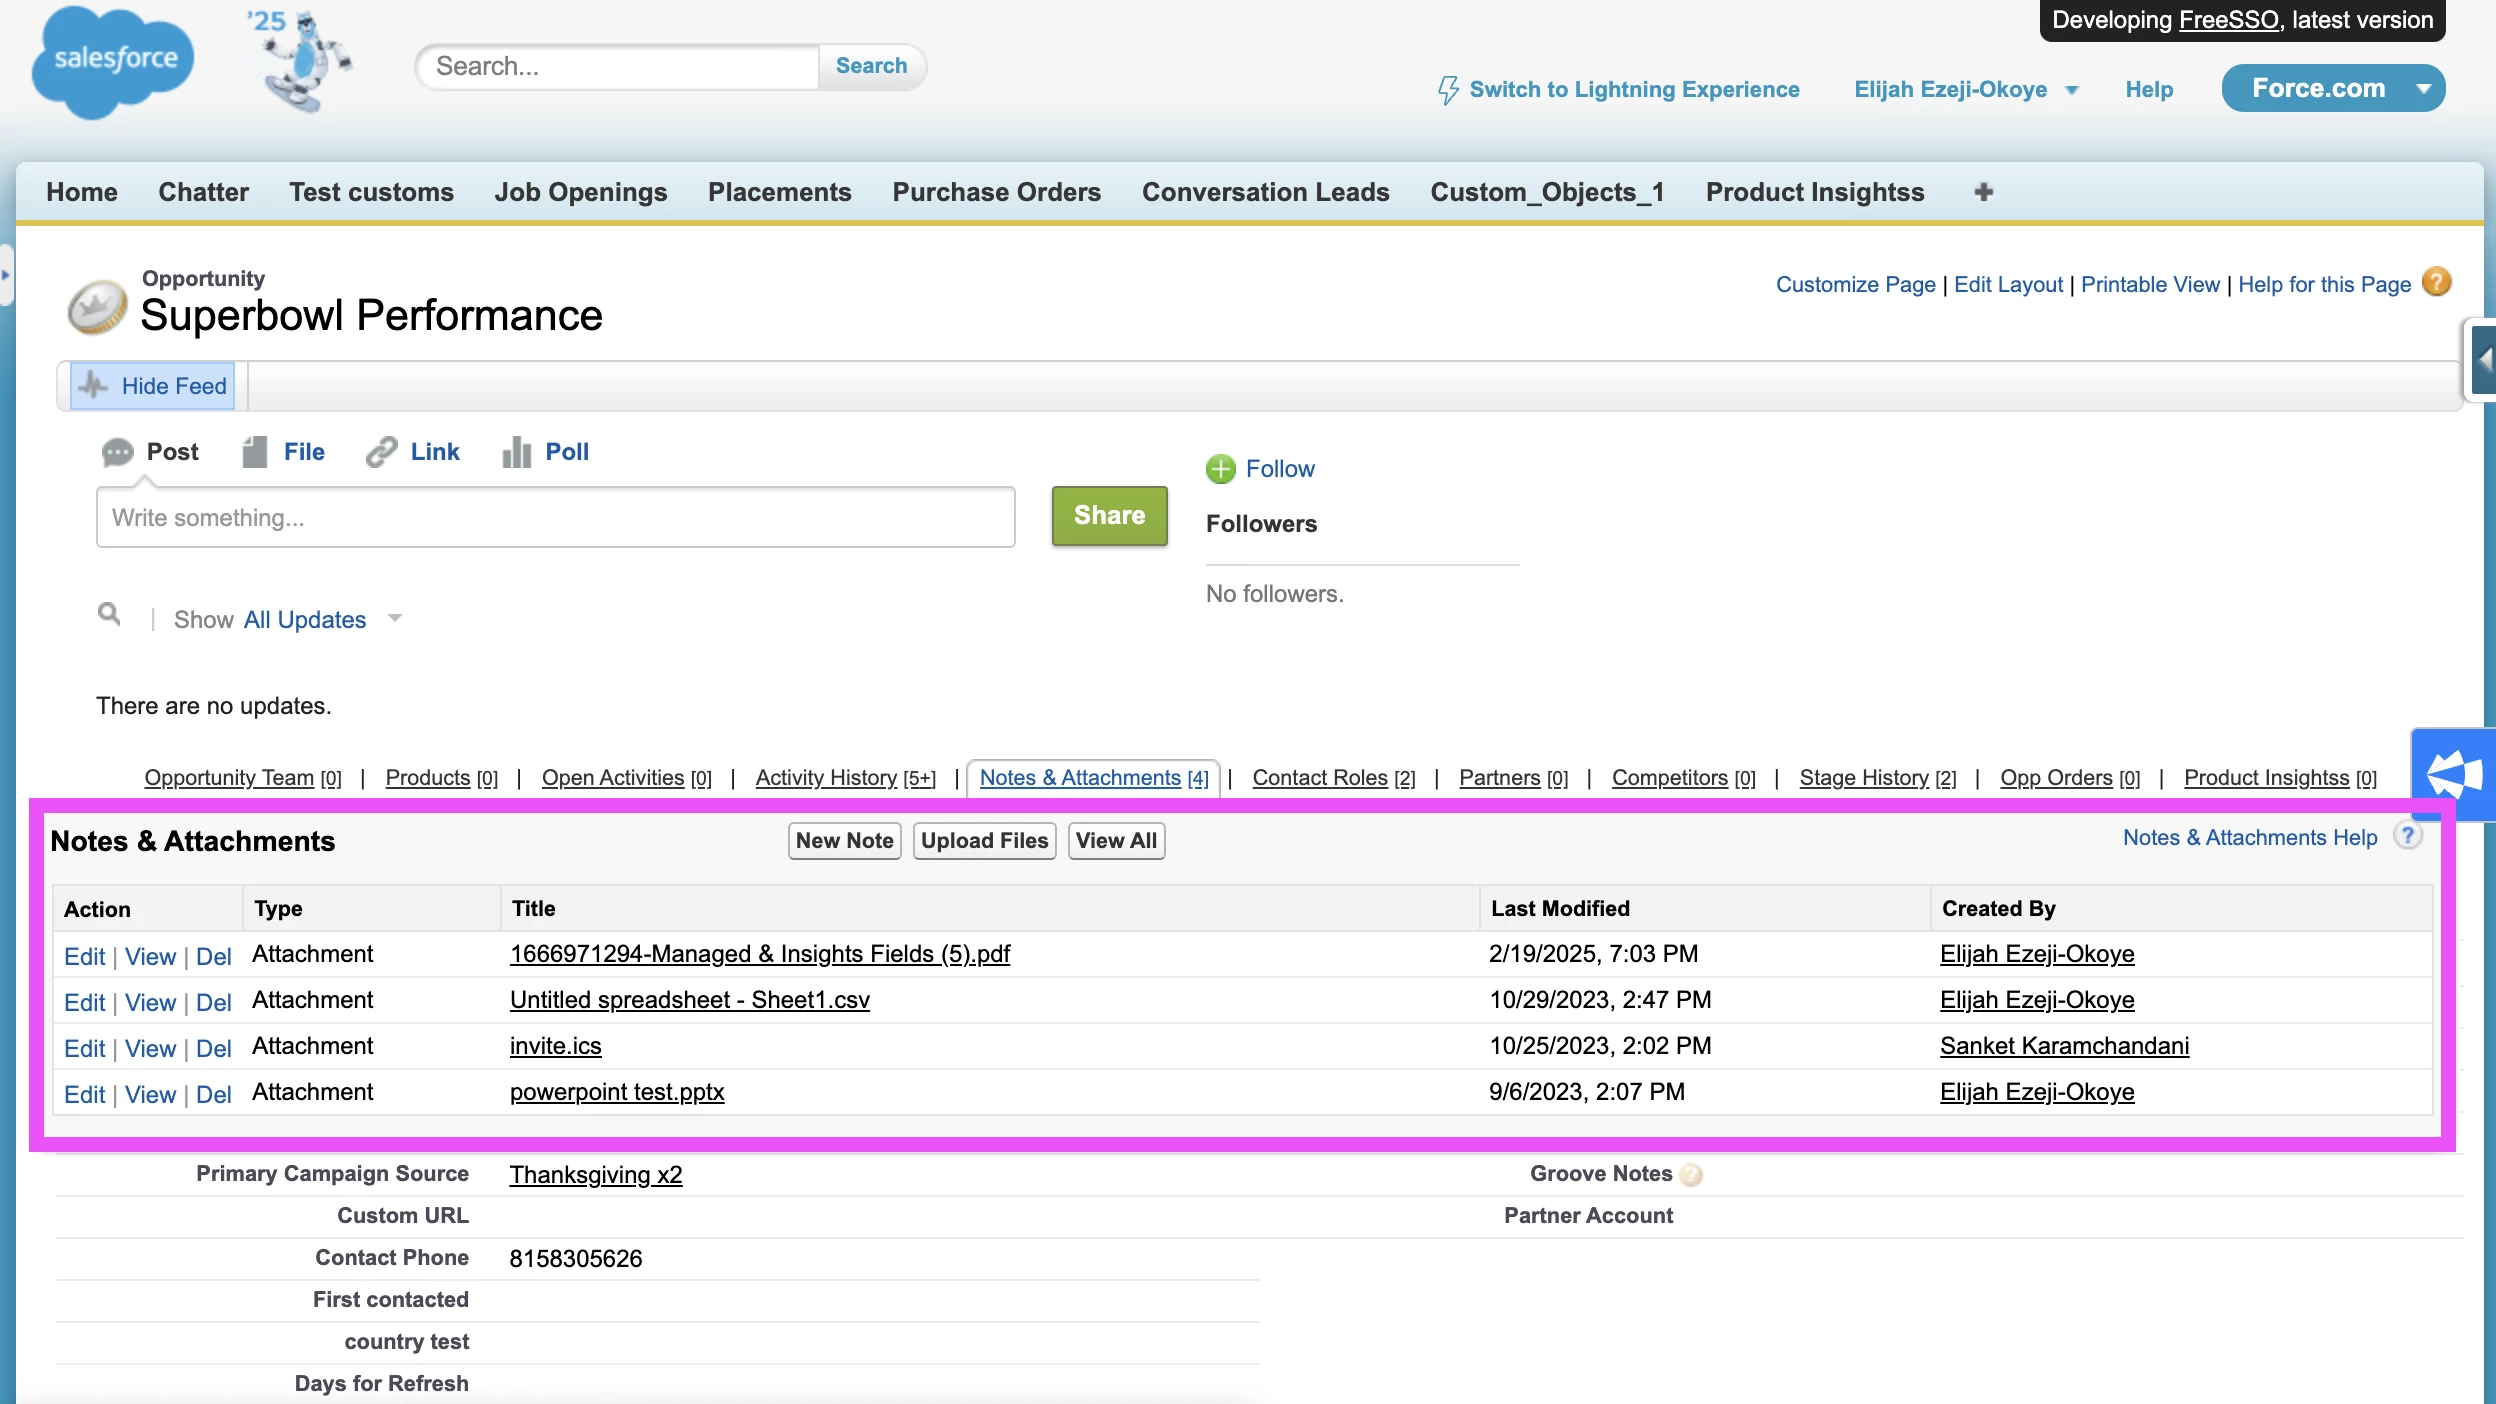Click the Write something text field
The image size is (2496, 1404).
(555, 517)
